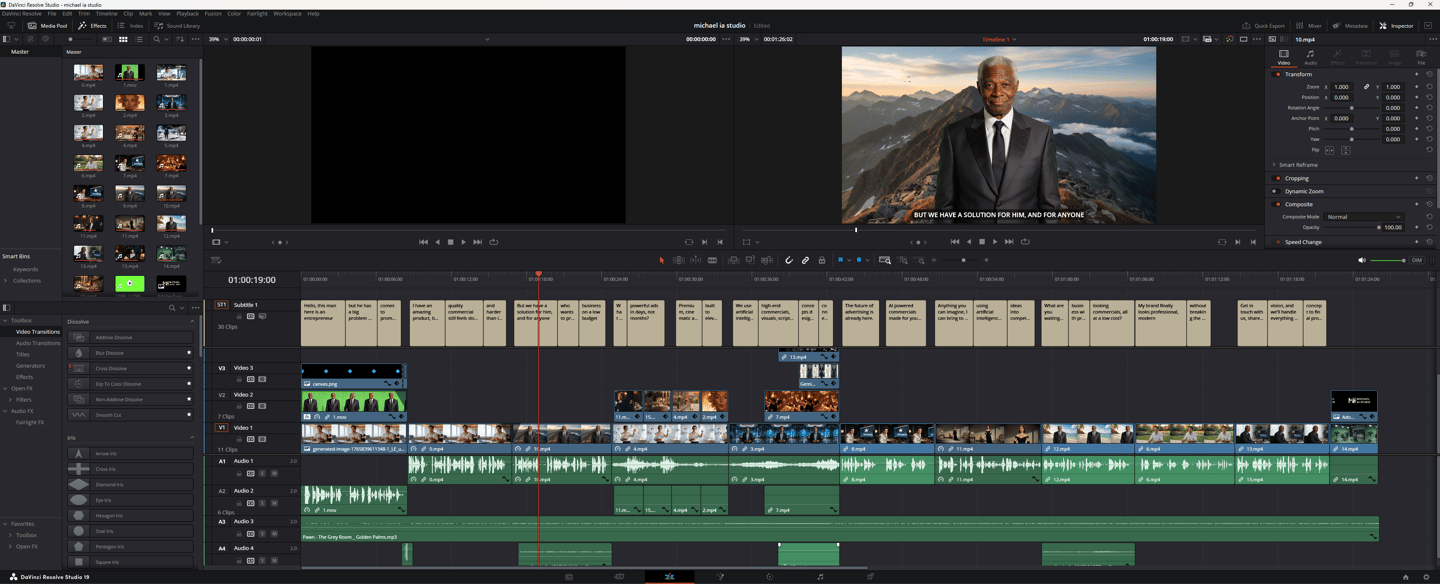Open the Workspace menu

pos(287,14)
